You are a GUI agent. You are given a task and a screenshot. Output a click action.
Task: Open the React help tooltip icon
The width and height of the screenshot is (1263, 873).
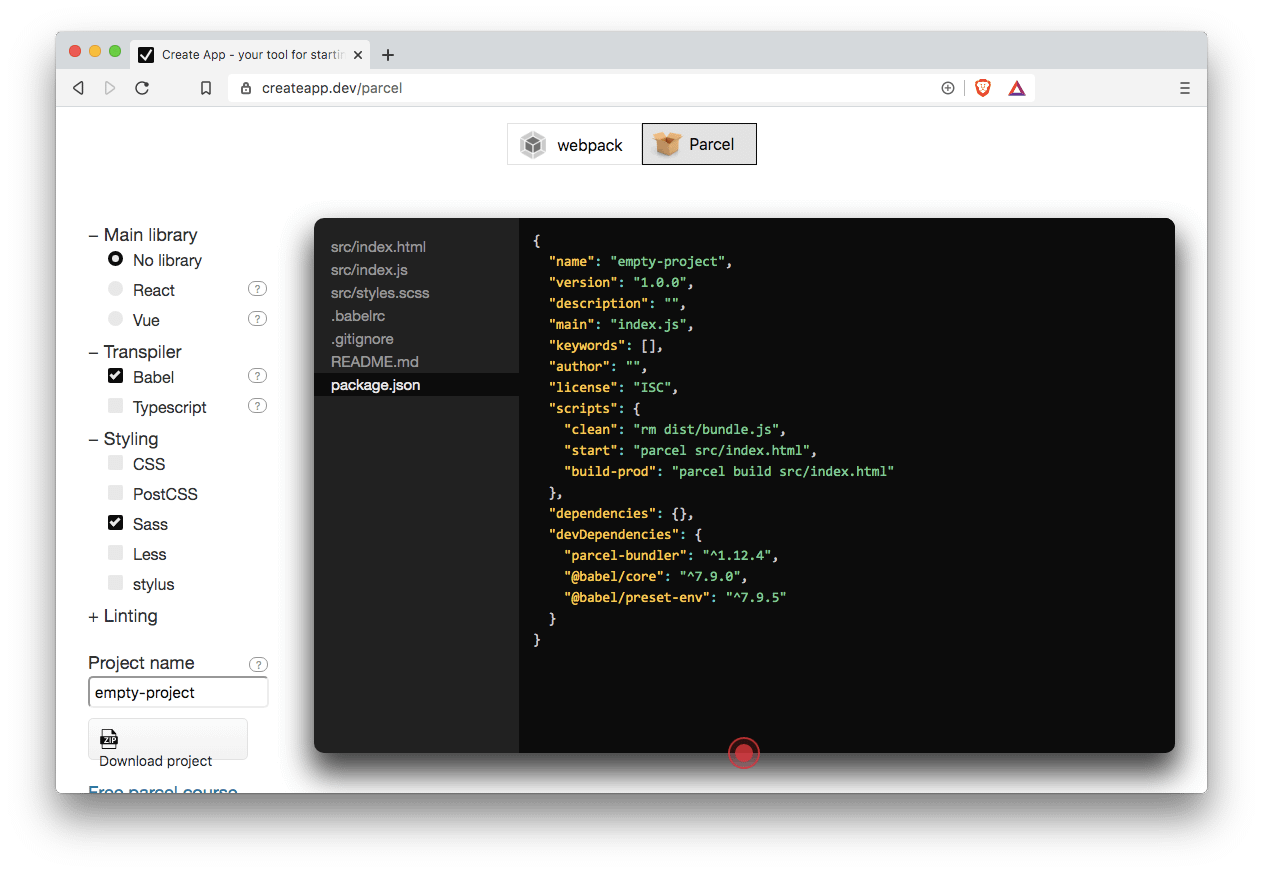[257, 288]
